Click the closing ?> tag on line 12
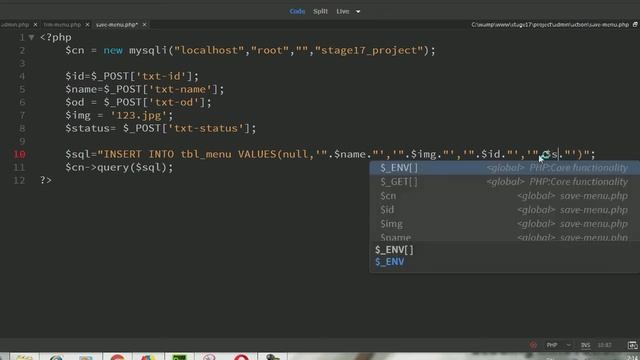Viewport: 640px width, 360px height. point(46,180)
